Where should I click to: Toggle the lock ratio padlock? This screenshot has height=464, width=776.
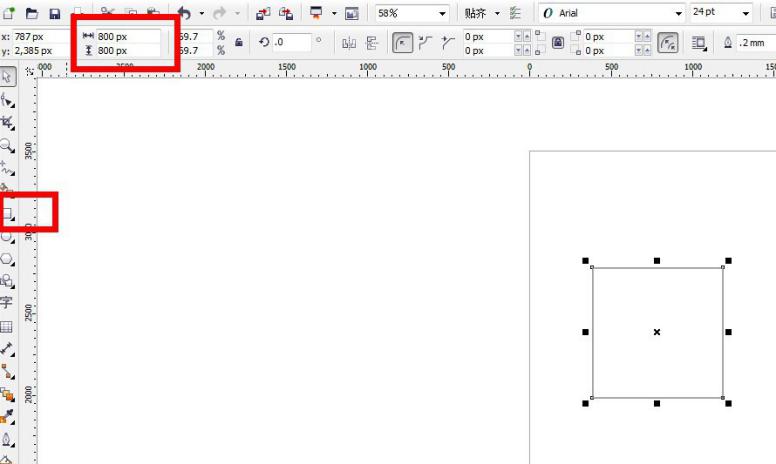(x=238, y=43)
